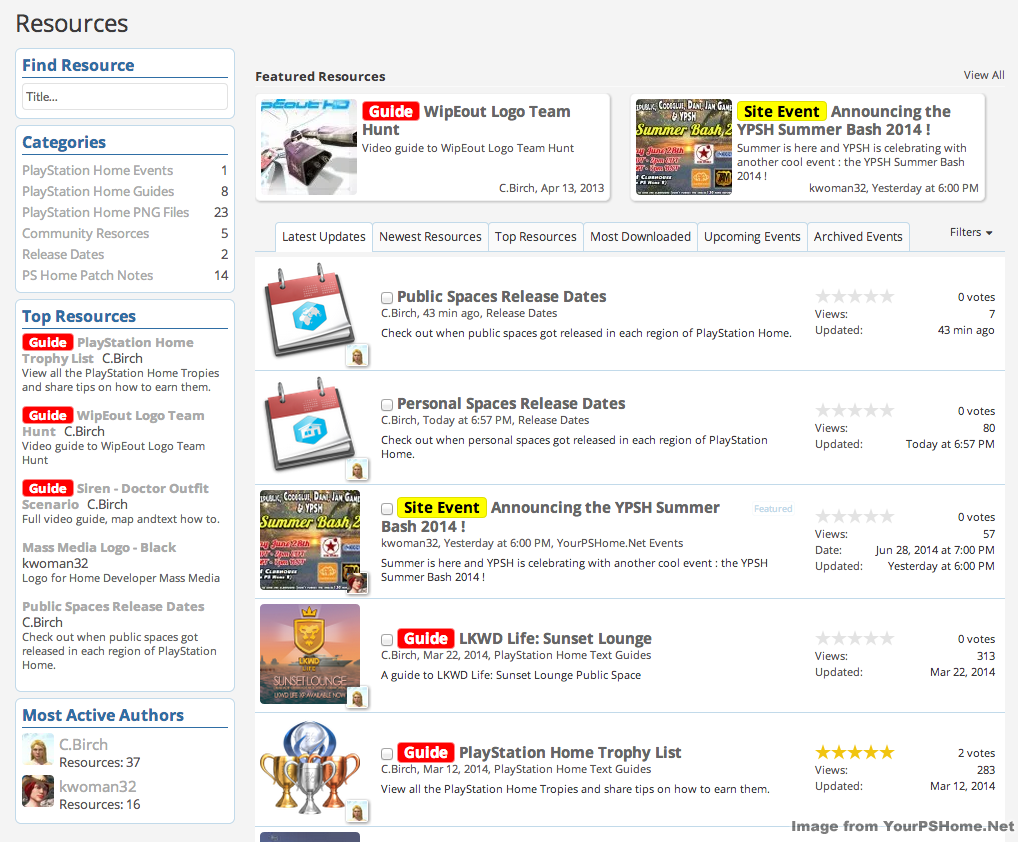Tick the LKWD Life: Sunset Lounge checkbox
Viewport: 1018px width, 842px height.
(387, 640)
